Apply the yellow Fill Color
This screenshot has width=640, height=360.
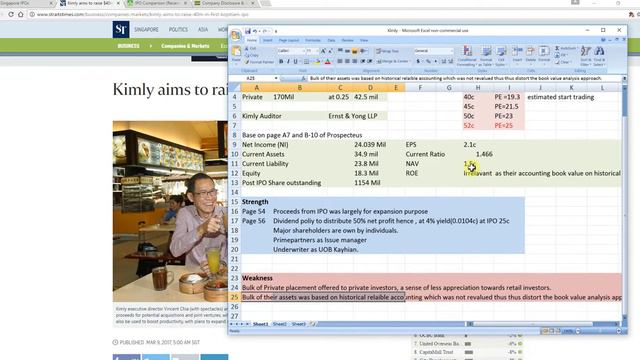(x=317, y=62)
